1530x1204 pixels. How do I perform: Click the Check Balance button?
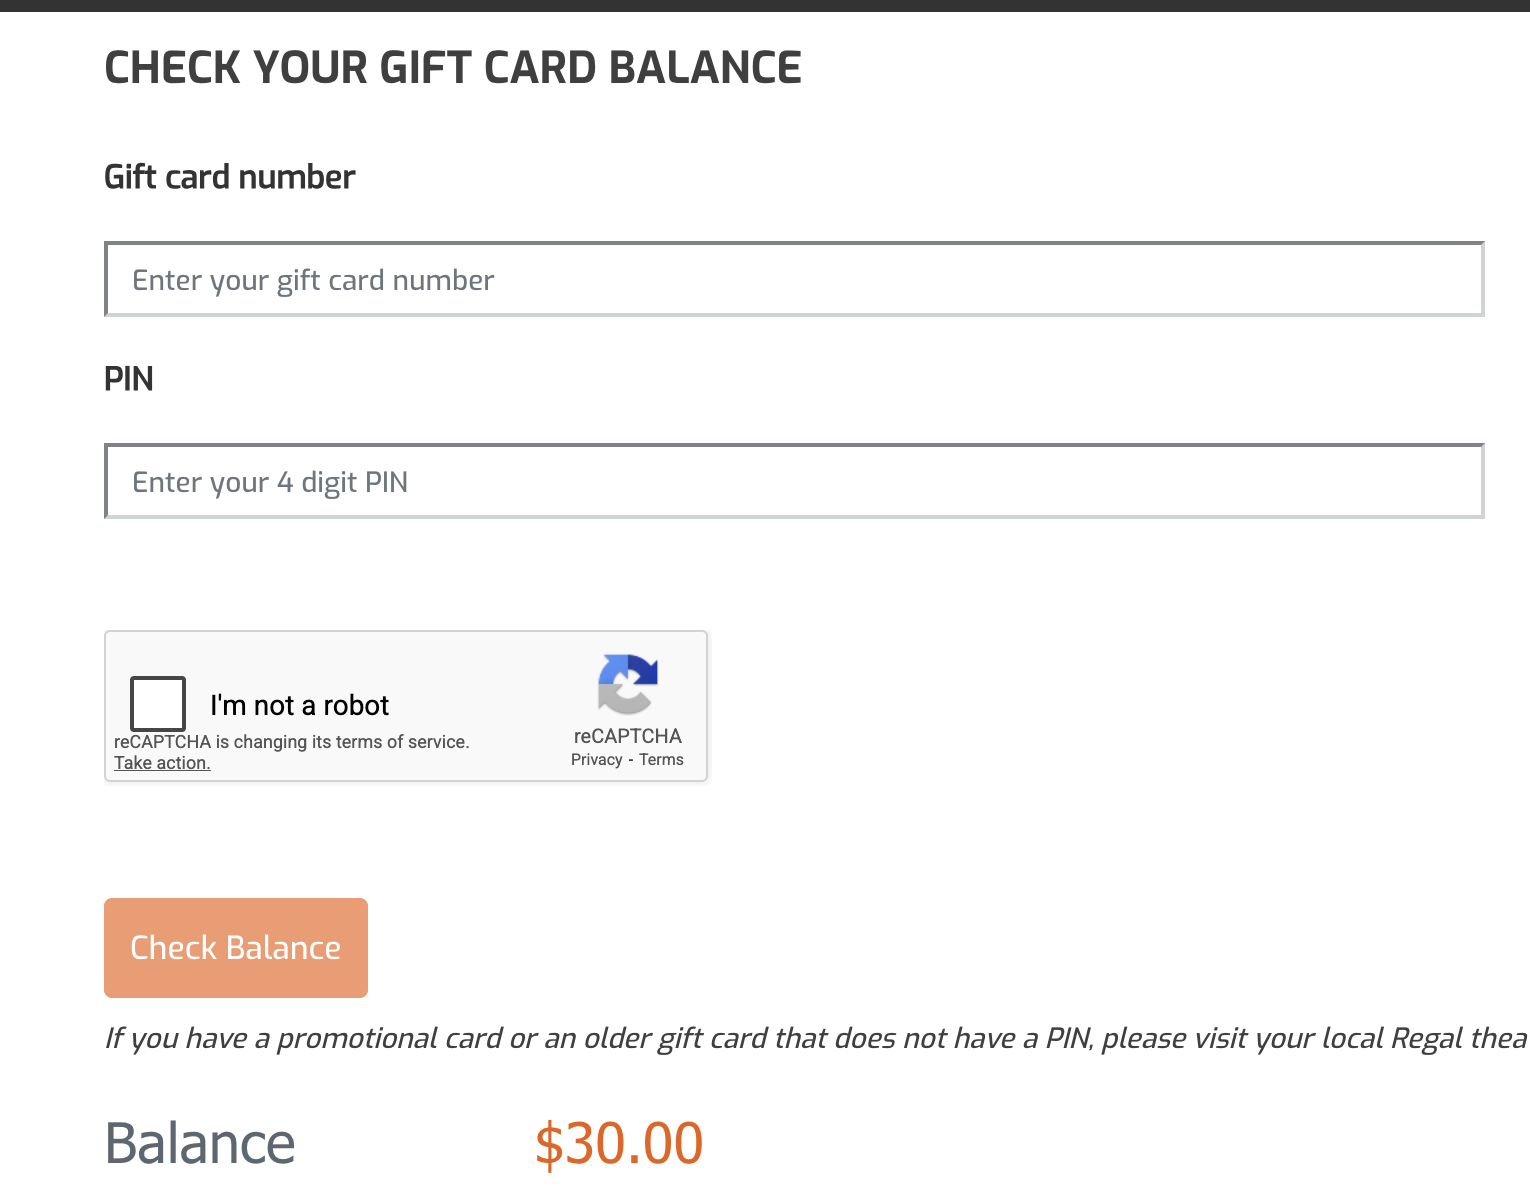(x=236, y=948)
